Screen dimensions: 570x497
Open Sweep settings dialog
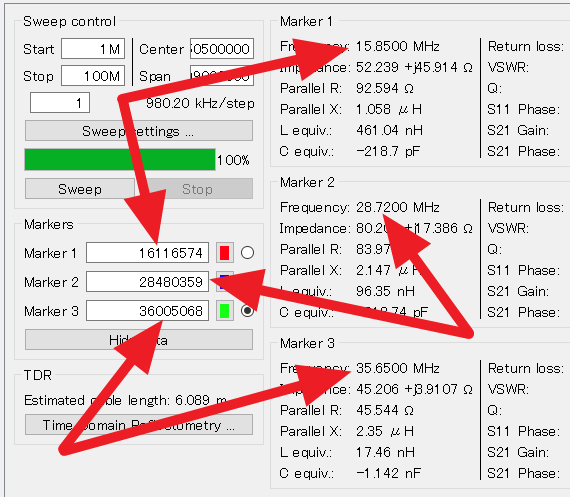click(139, 131)
